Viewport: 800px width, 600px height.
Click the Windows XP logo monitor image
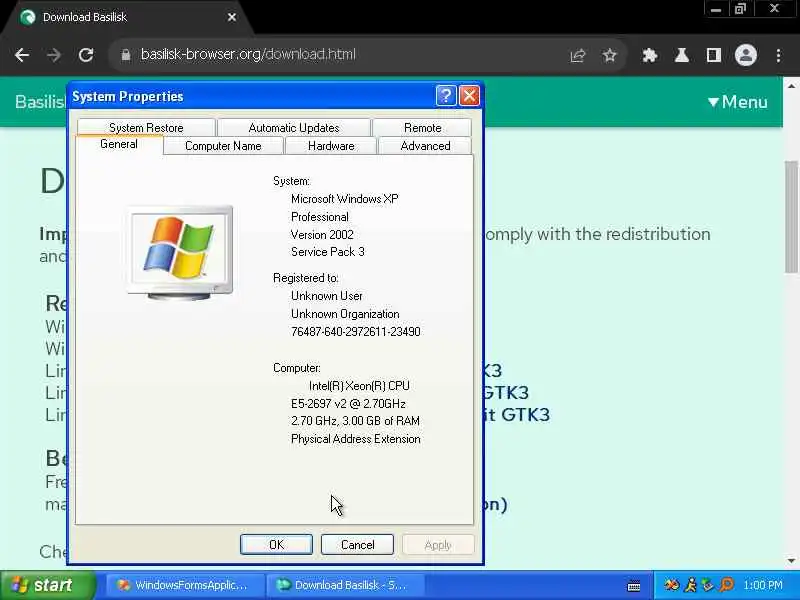pyautogui.click(x=180, y=253)
